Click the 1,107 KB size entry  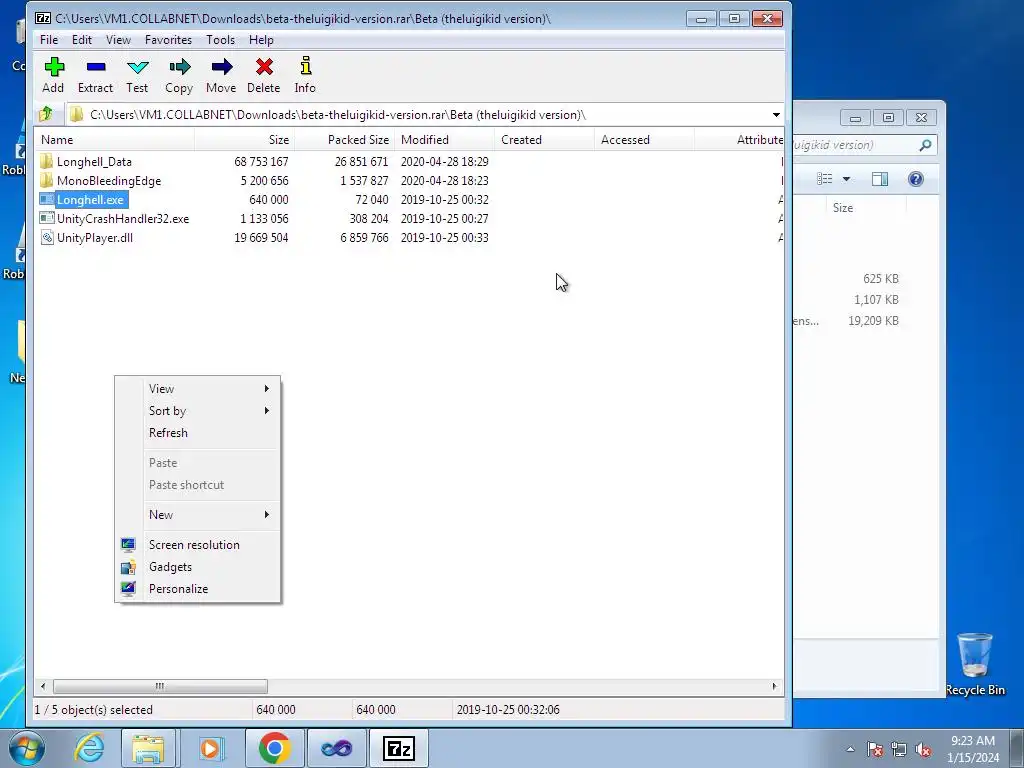[x=876, y=300]
